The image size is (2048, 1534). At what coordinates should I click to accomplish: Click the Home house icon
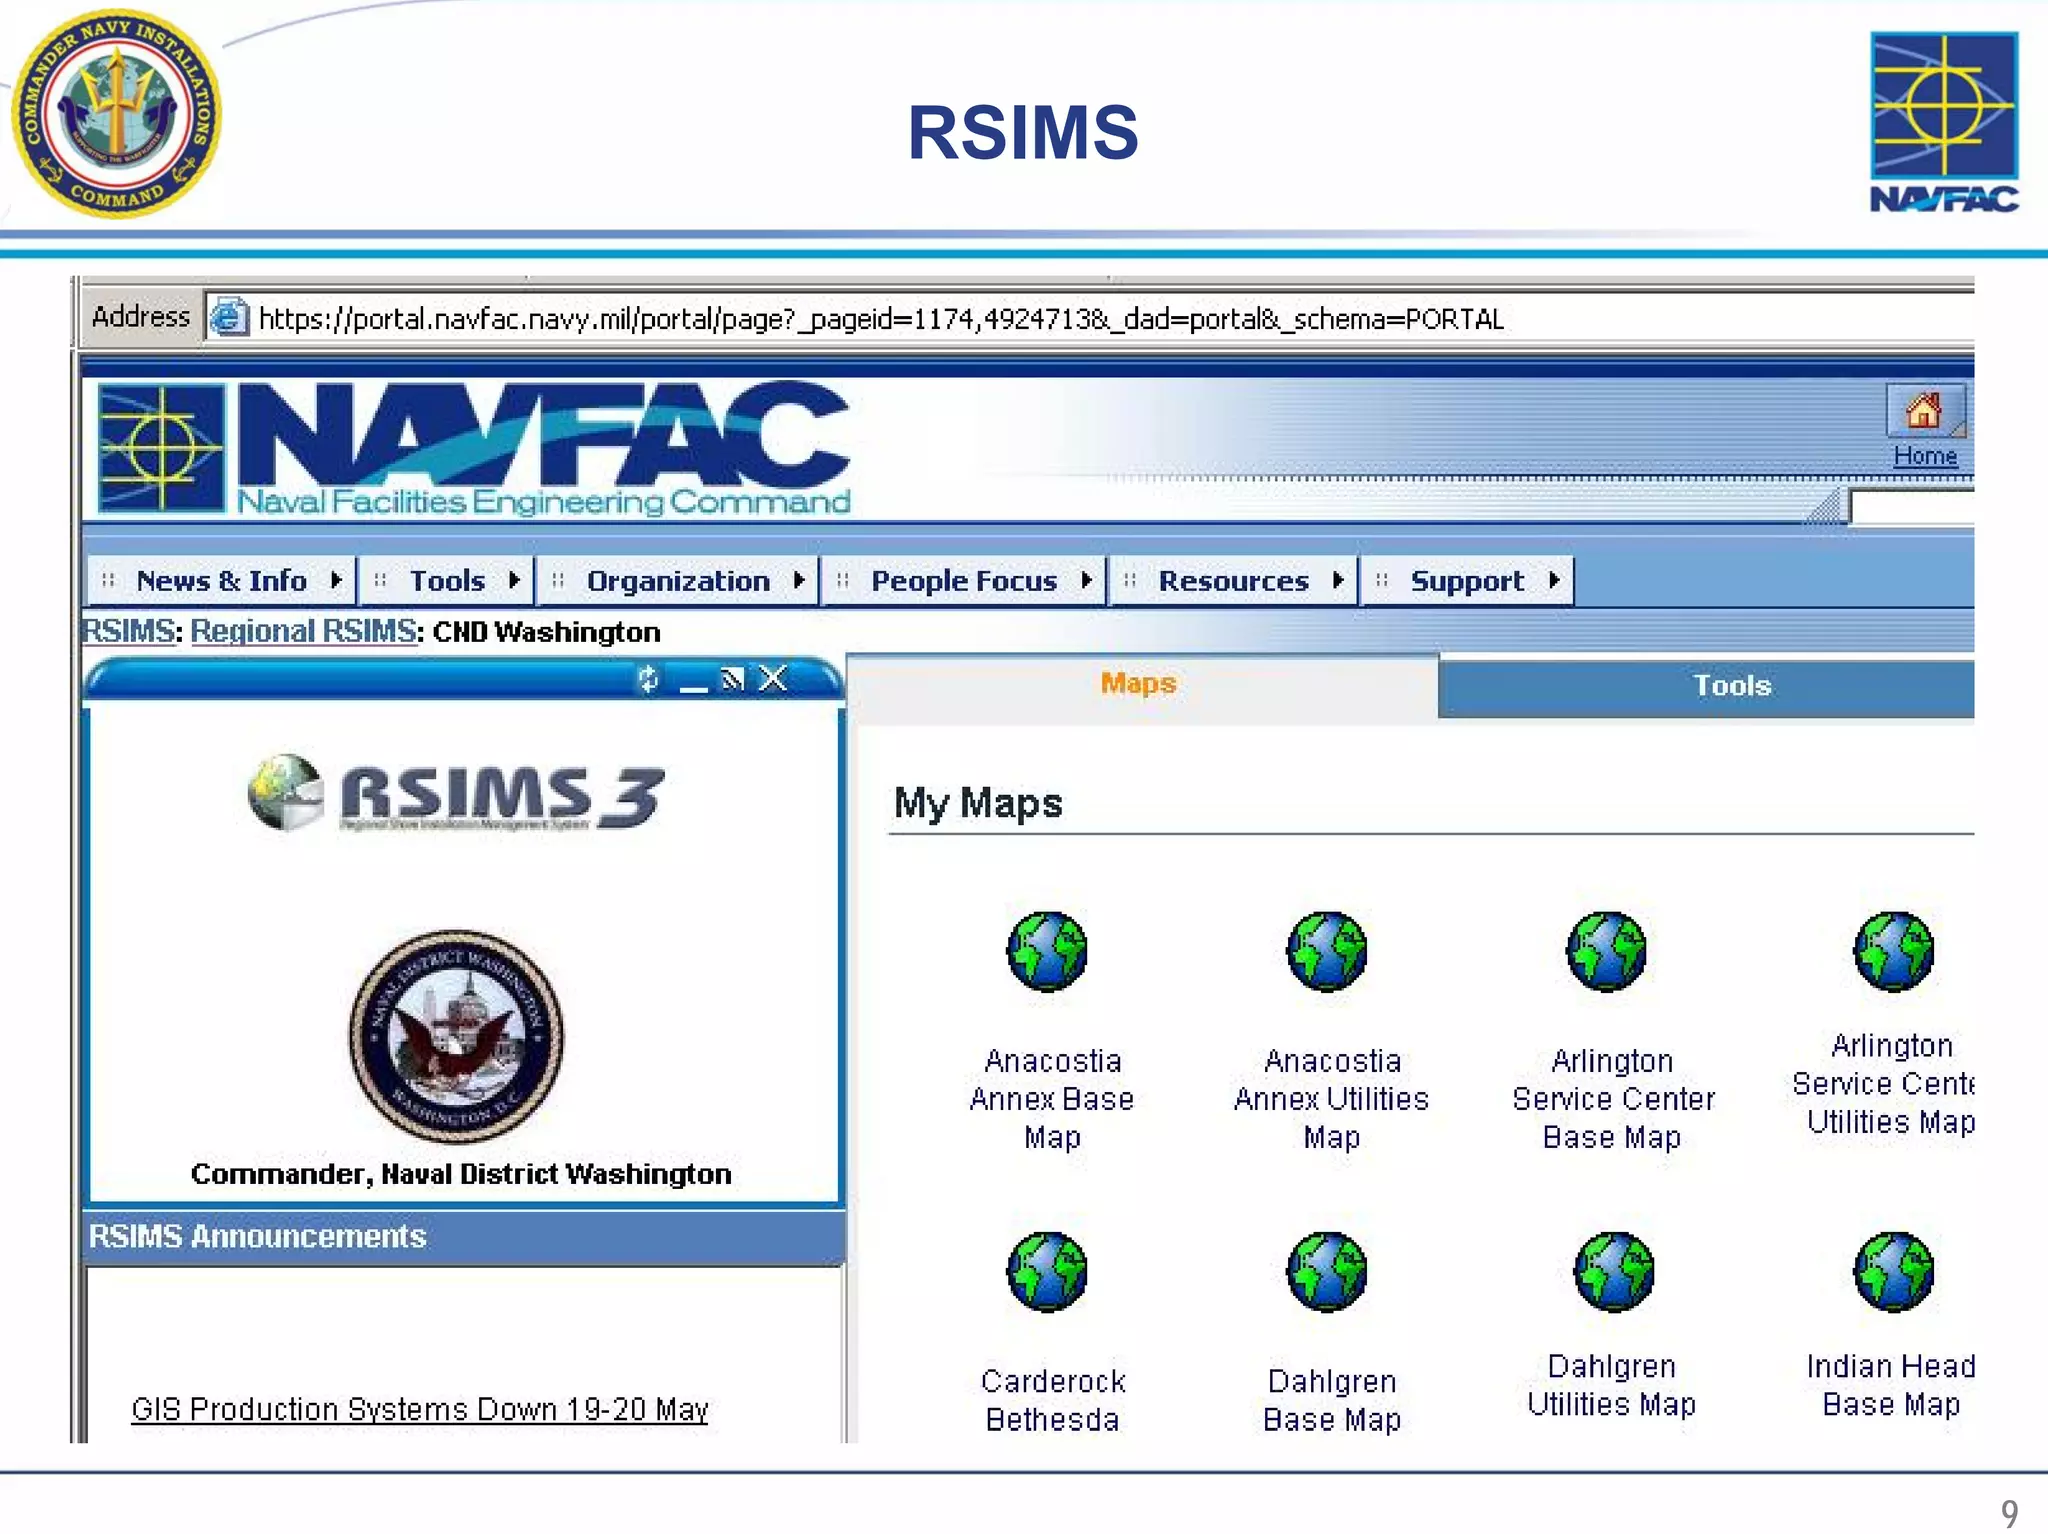tap(1924, 410)
